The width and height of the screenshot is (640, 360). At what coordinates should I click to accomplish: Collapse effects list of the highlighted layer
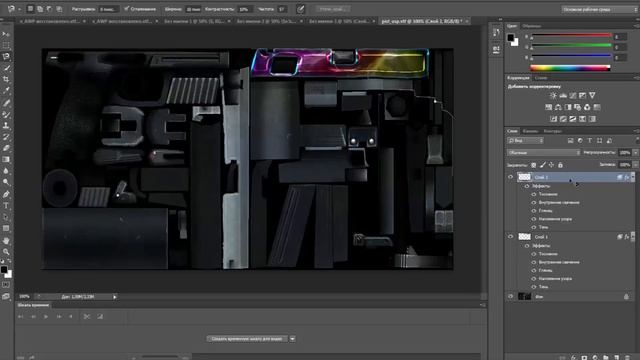[633, 177]
